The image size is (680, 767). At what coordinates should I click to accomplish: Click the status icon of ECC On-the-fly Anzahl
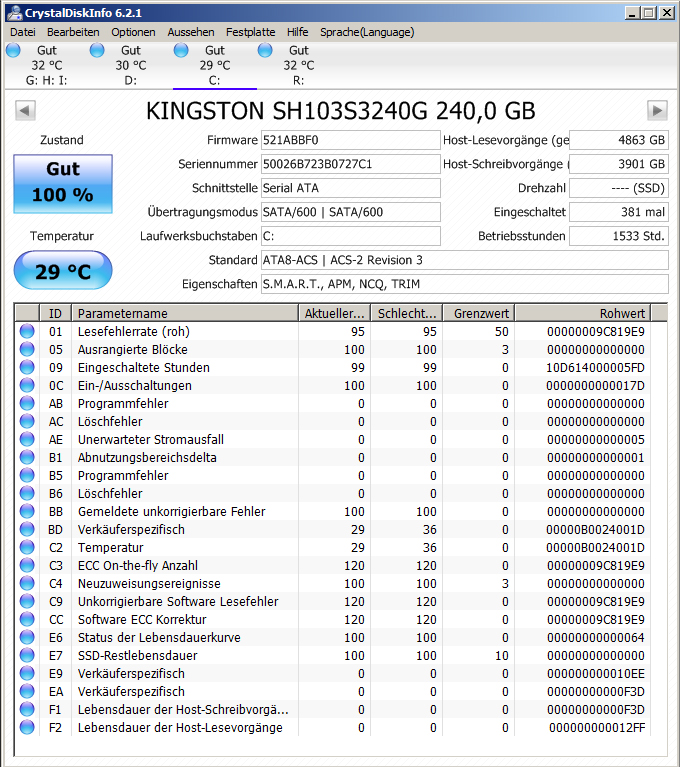(27, 565)
